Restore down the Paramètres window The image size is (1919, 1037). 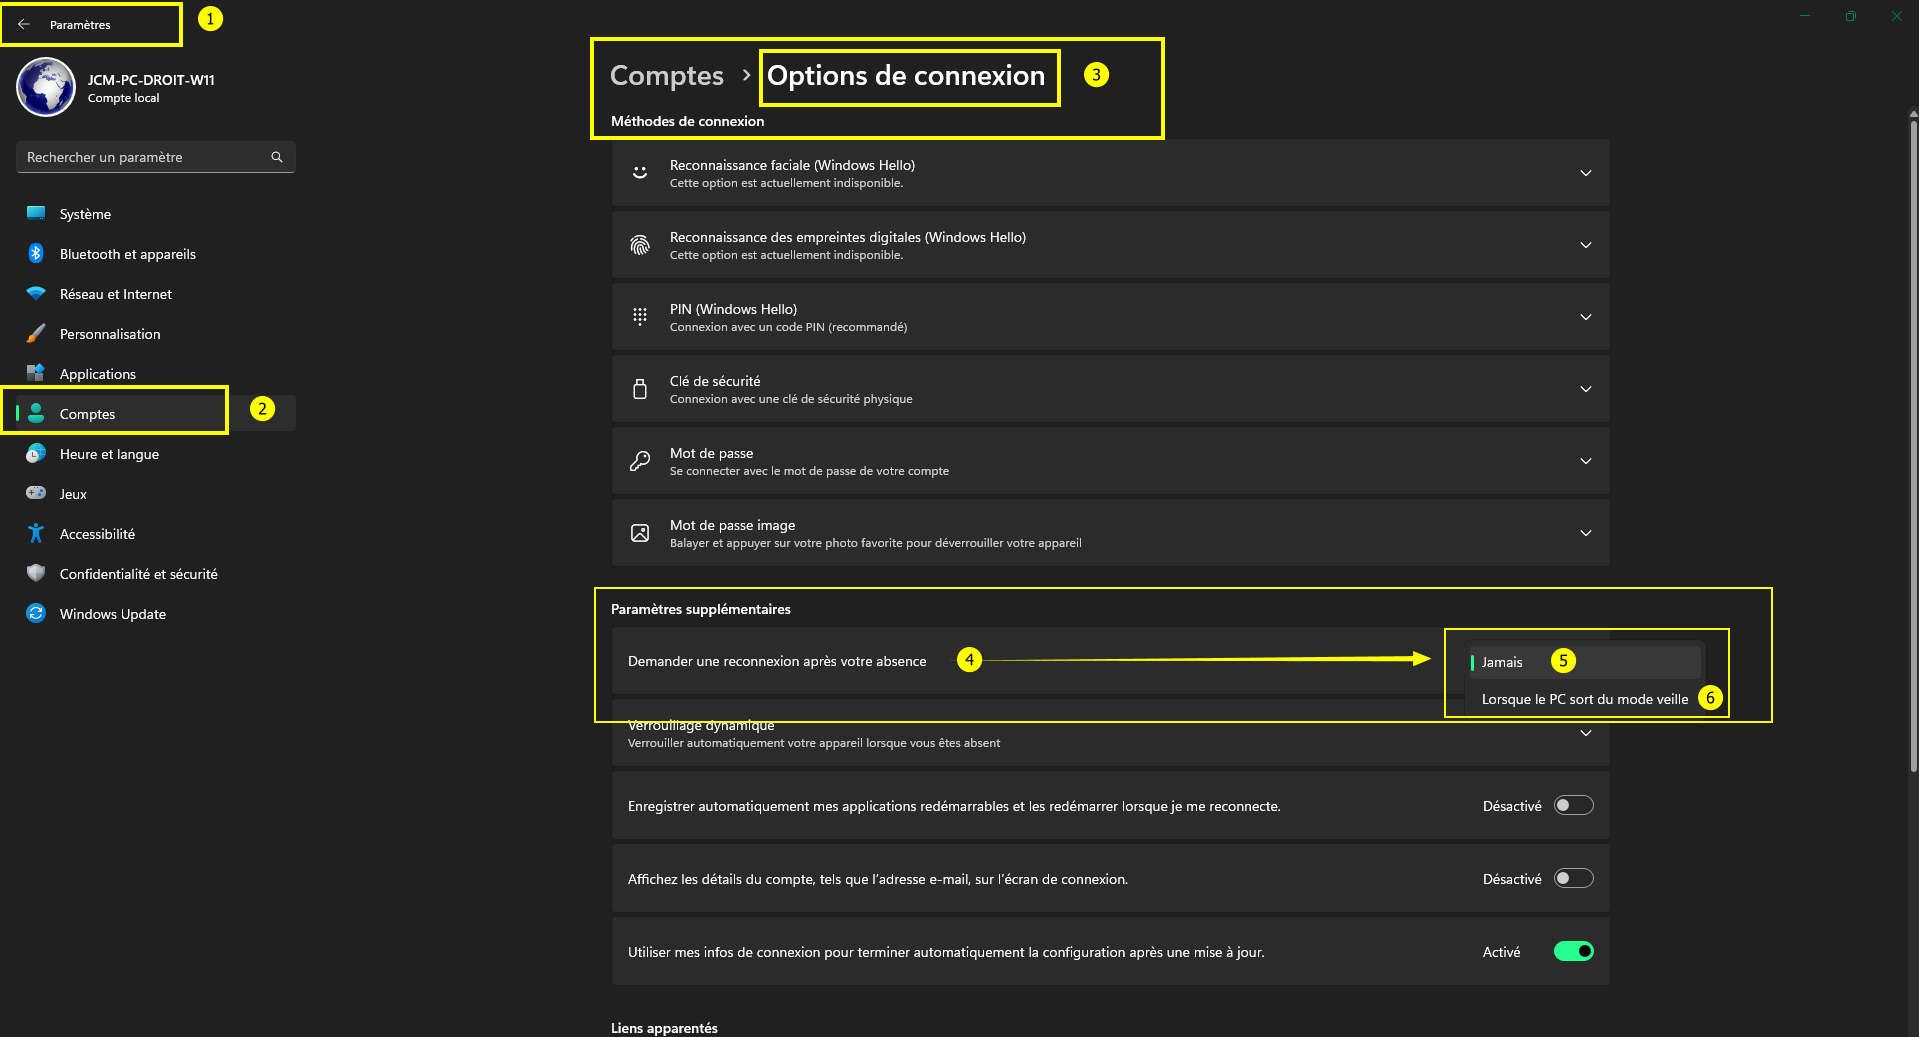tap(1851, 16)
